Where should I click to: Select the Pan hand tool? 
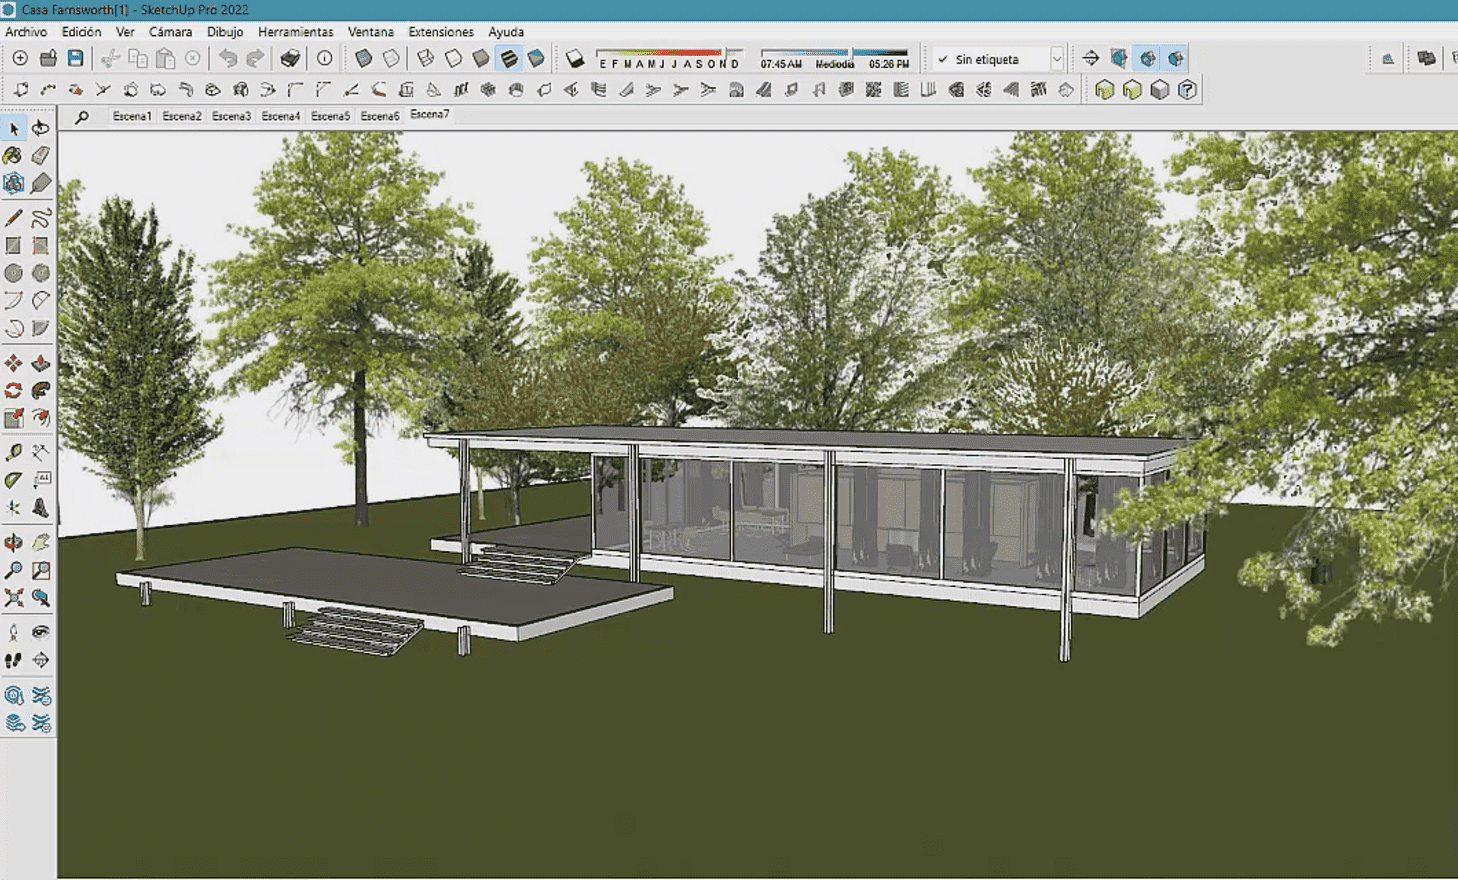click(41, 543)
